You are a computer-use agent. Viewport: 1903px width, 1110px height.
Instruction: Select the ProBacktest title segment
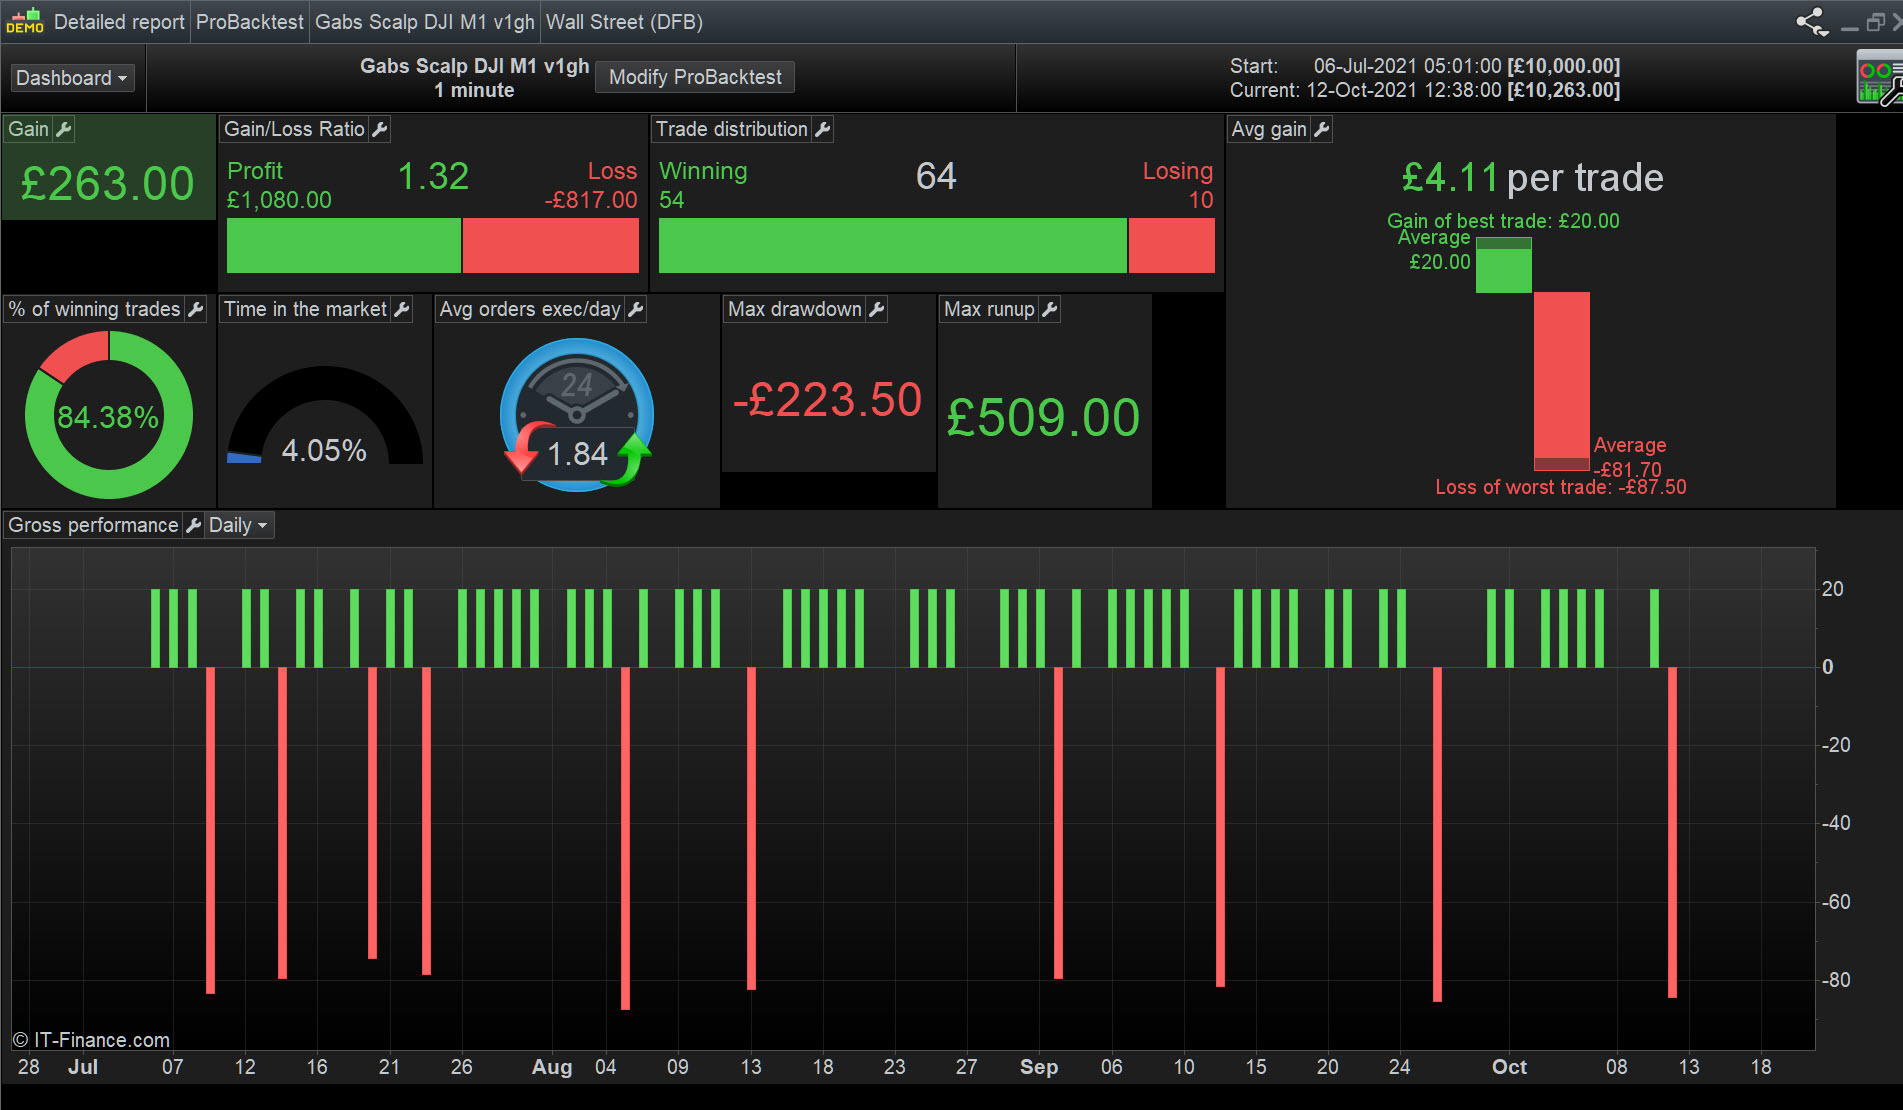pyautogui.click(x=250, y=22)
